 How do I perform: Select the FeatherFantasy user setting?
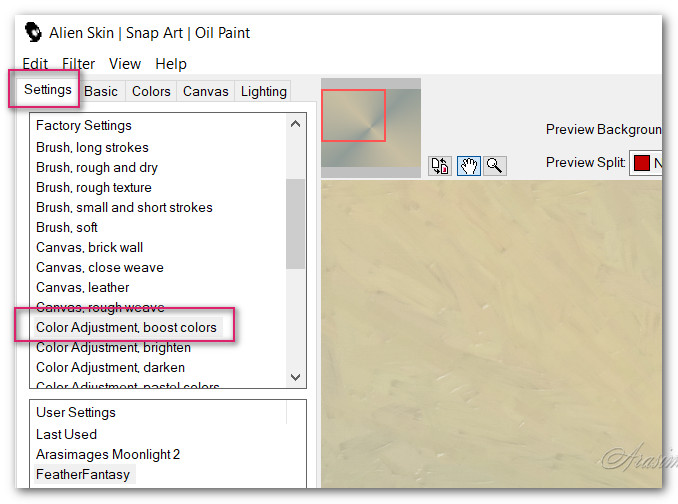point(83,474)
